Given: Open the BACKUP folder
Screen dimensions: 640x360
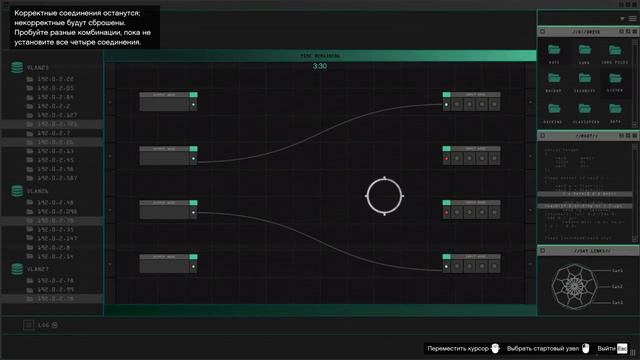Looking at the screenshot, I should coord(554,82).
